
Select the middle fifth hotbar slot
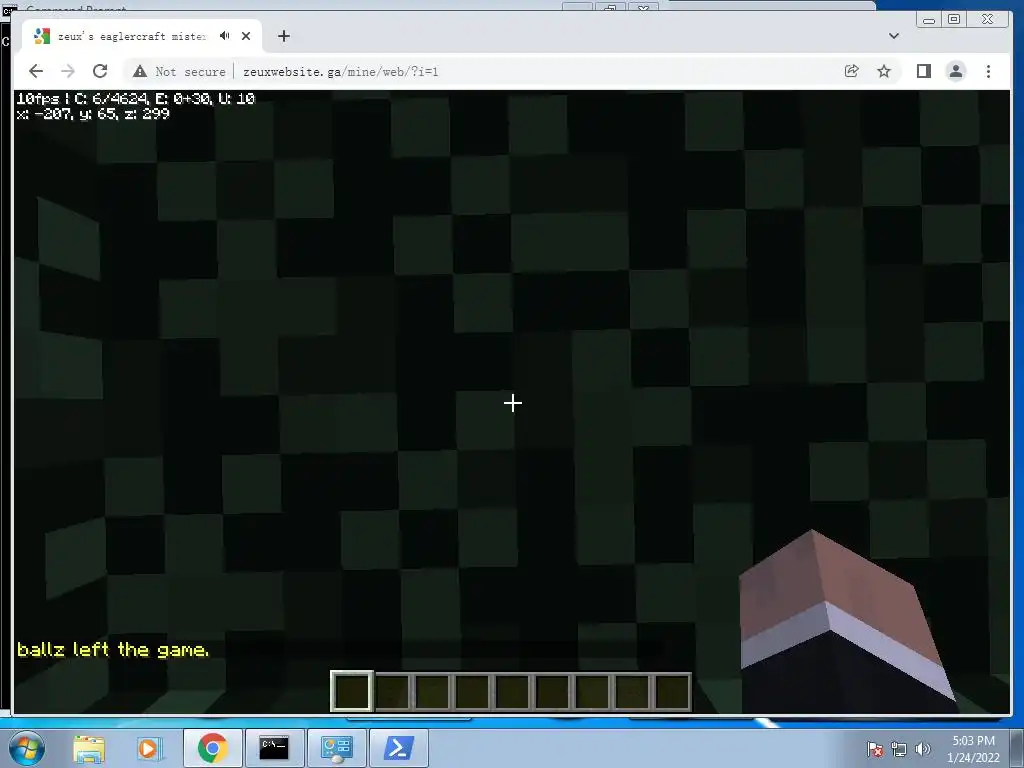tap(512, 692)
